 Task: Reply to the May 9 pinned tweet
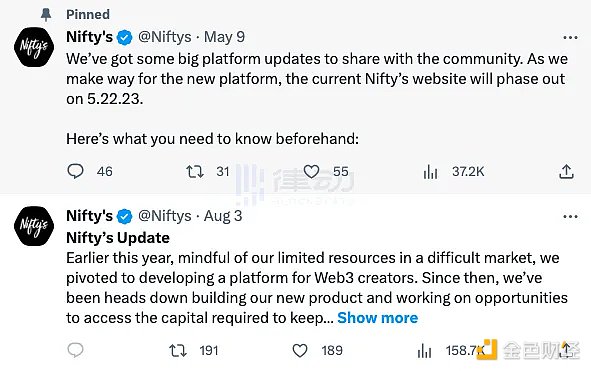click(x=75, y=171)
